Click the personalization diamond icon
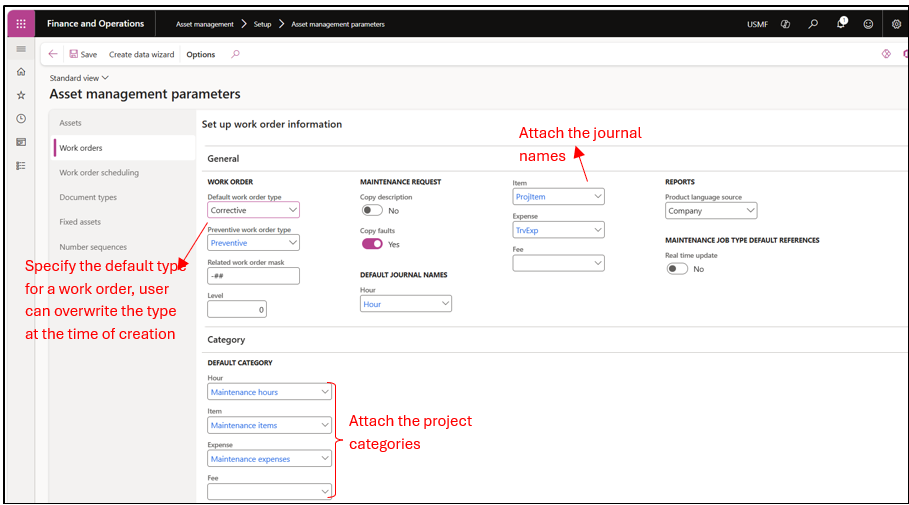This screenshot has width=909, height=505. [x=886, y=54]
